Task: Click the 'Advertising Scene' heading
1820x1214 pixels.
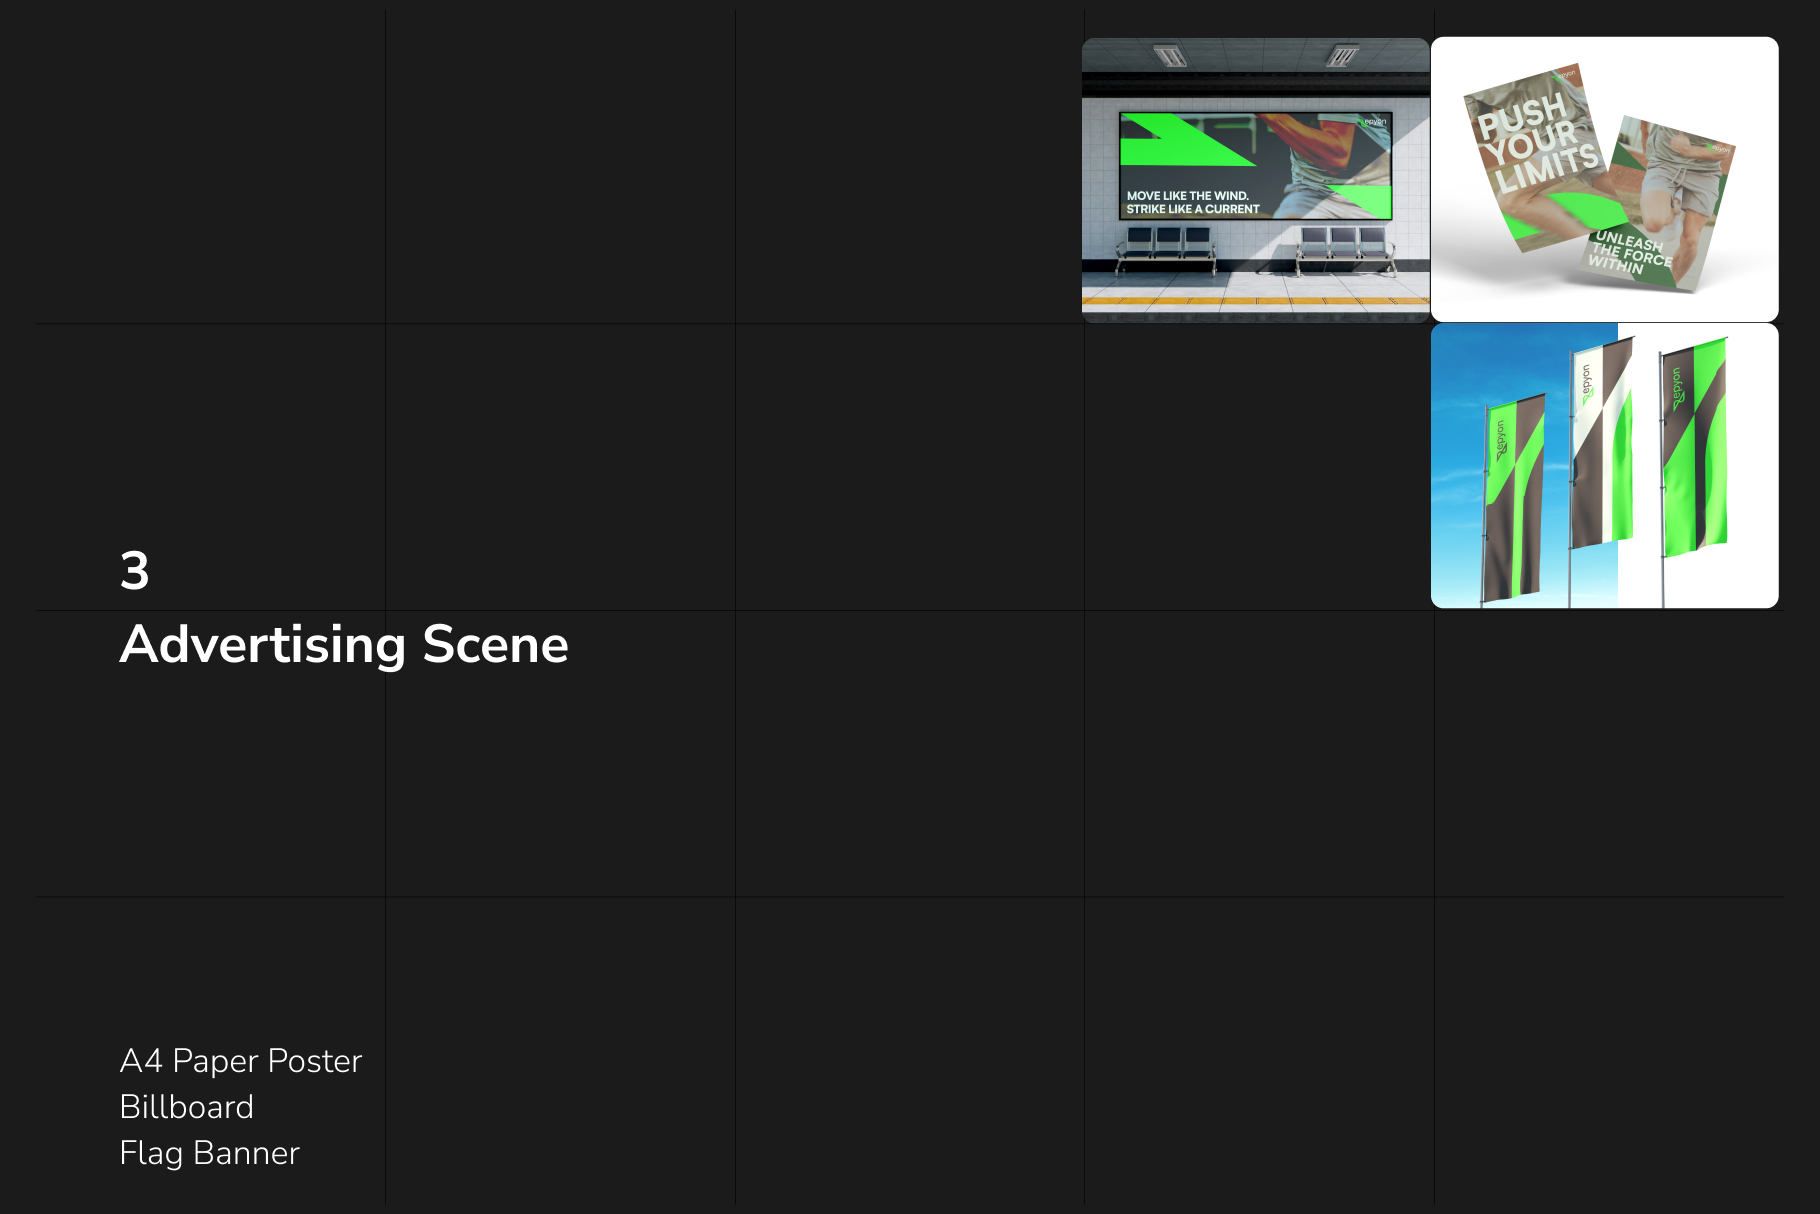Action: 344,644
